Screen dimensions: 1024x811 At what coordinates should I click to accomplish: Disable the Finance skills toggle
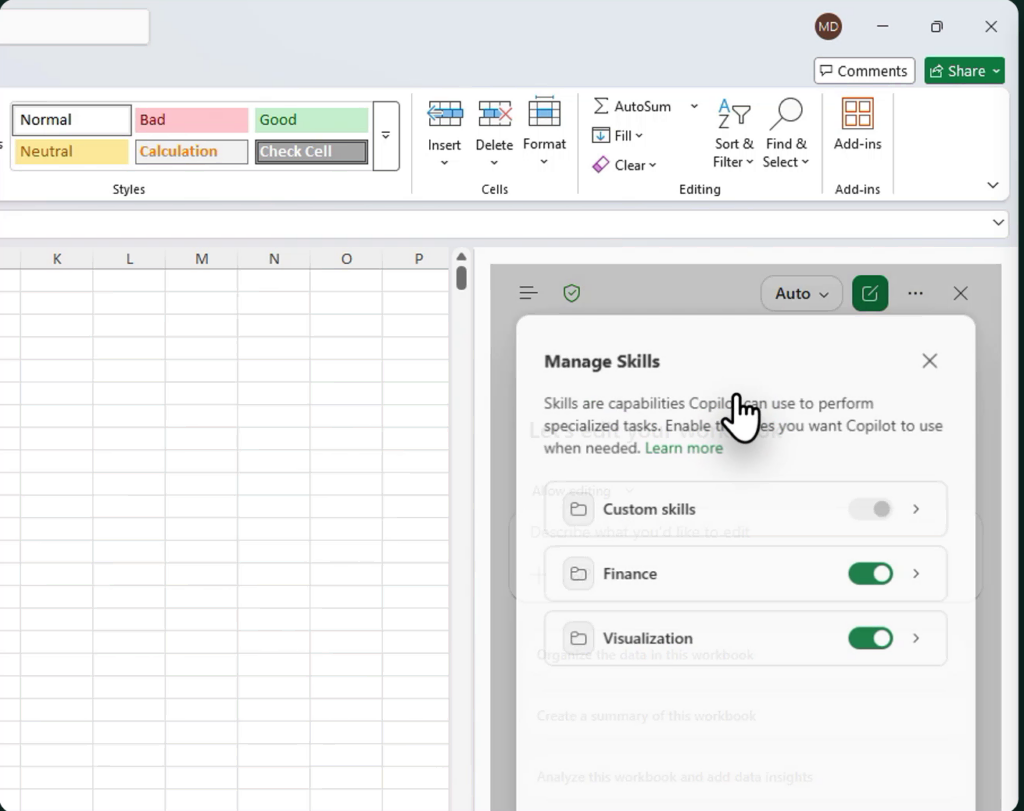pos(871,573)
